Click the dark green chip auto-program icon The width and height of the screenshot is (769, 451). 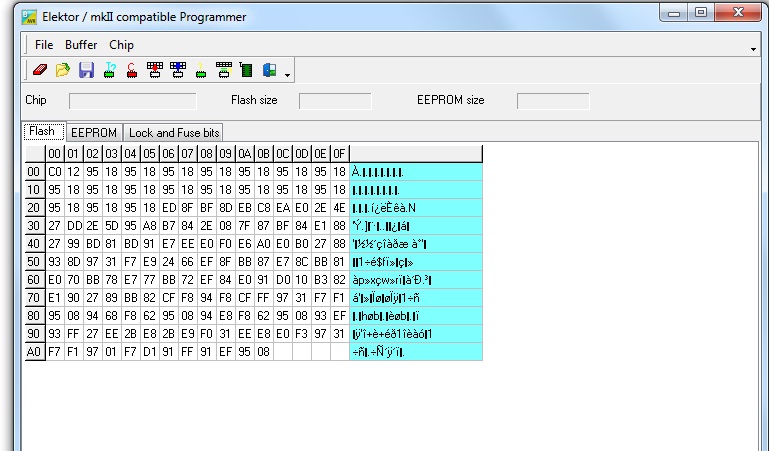coord(246,70)
